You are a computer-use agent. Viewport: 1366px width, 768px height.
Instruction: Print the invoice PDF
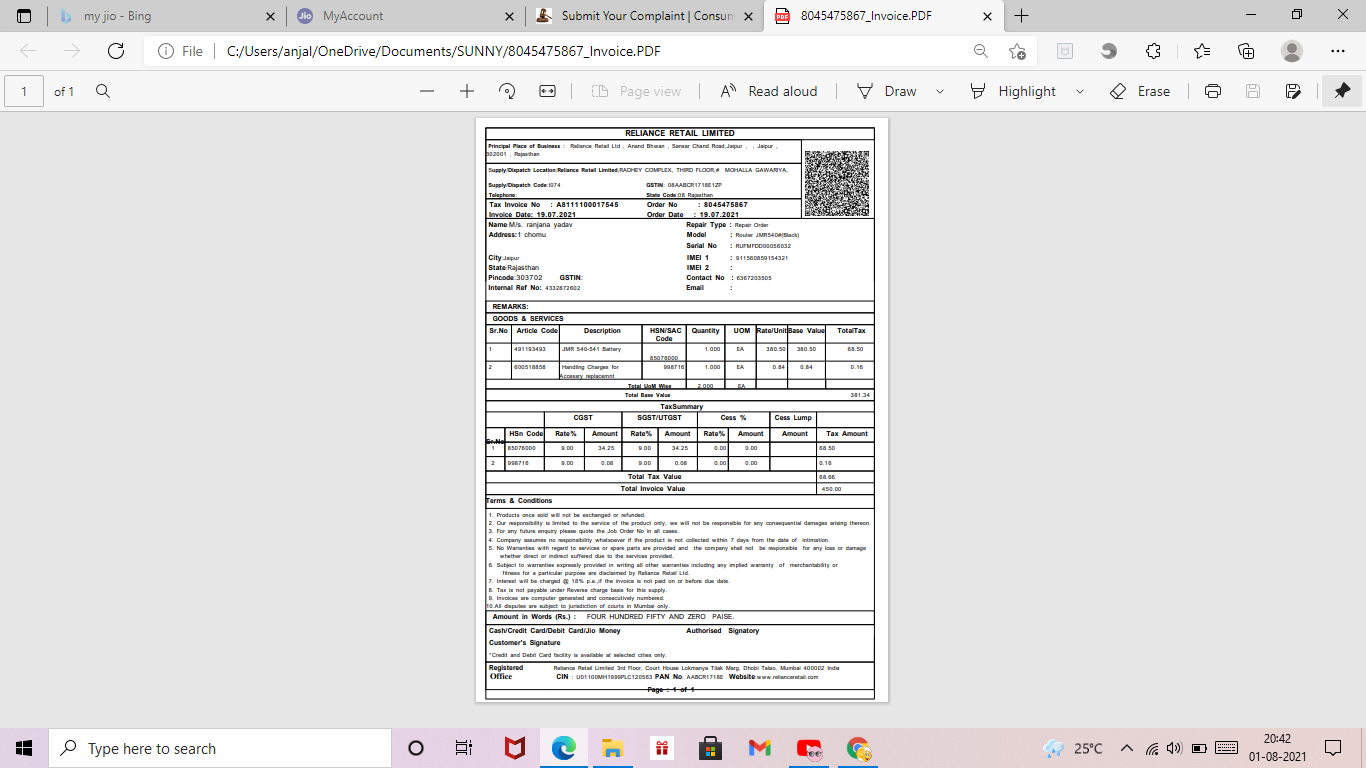click(1213, 91)
